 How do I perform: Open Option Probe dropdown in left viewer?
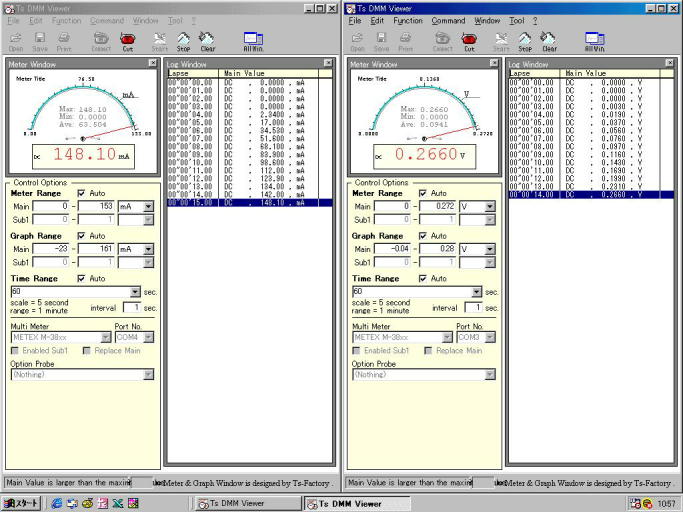coord(149,375)
